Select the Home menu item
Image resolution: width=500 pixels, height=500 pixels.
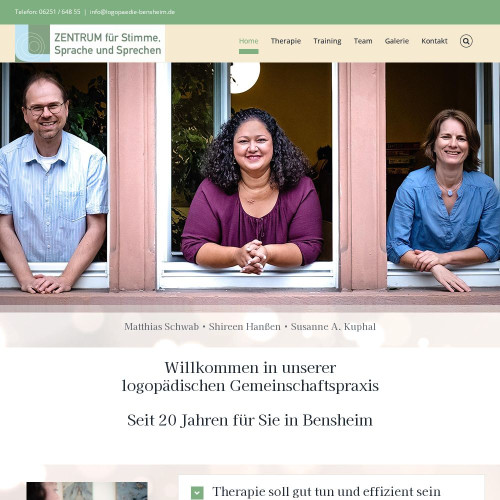pos(249,41)
